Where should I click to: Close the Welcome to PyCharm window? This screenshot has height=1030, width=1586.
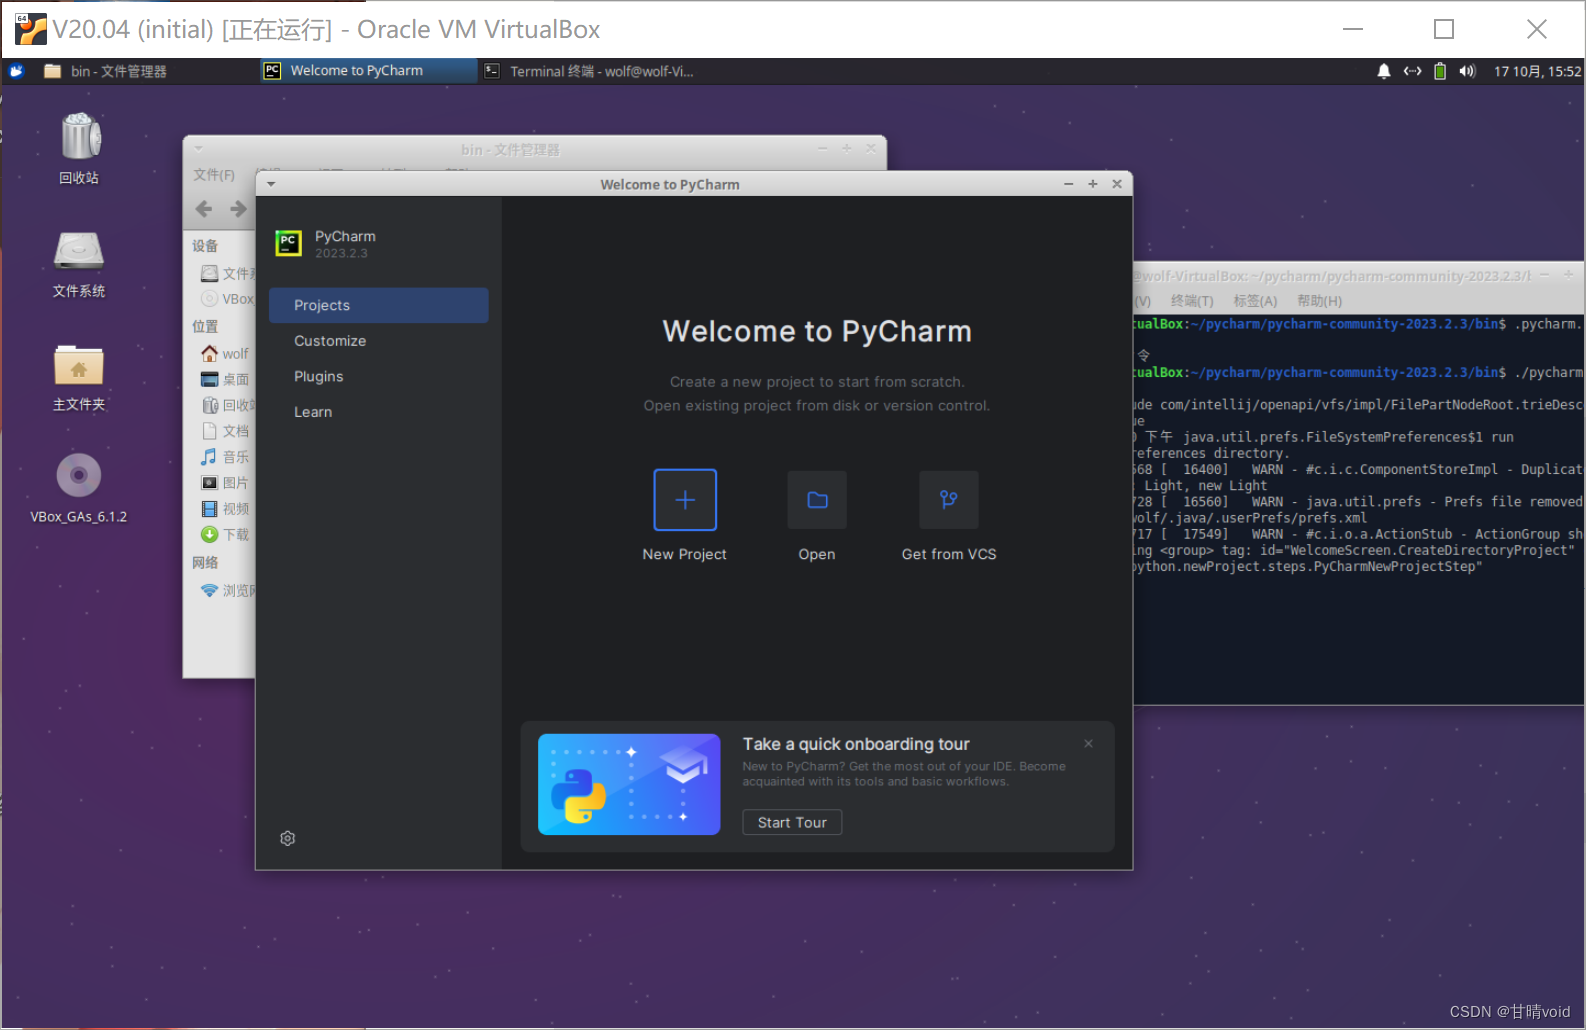tap(1117, 184)
